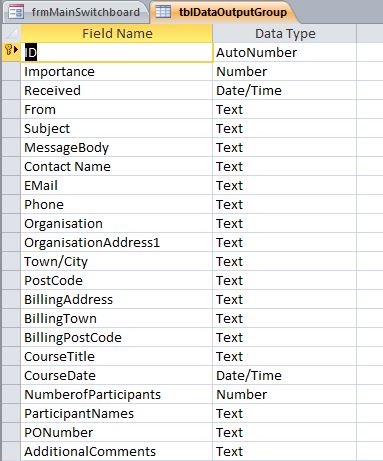383x461 pixels.
Task: Select the AutoNumber data type cell
Action: tap(284, 52)
